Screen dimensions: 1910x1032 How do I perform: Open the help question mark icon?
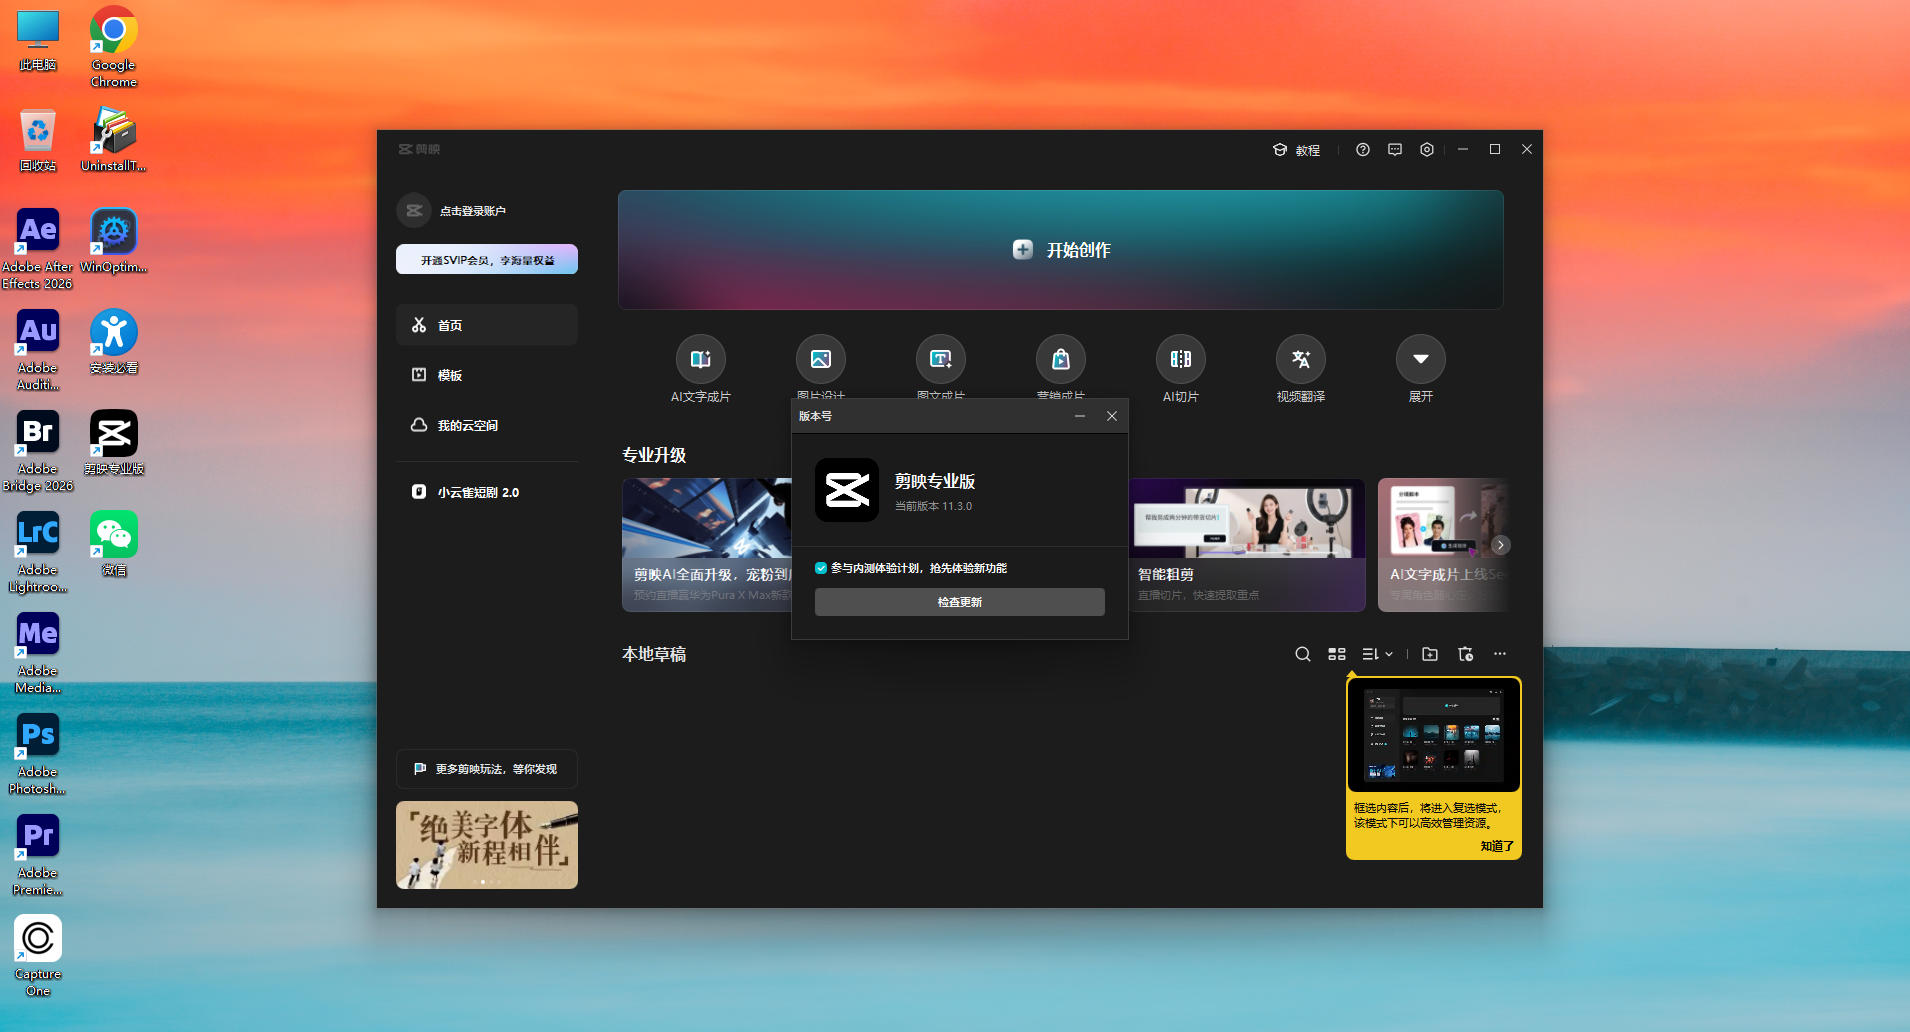(x=1362, y=149)
